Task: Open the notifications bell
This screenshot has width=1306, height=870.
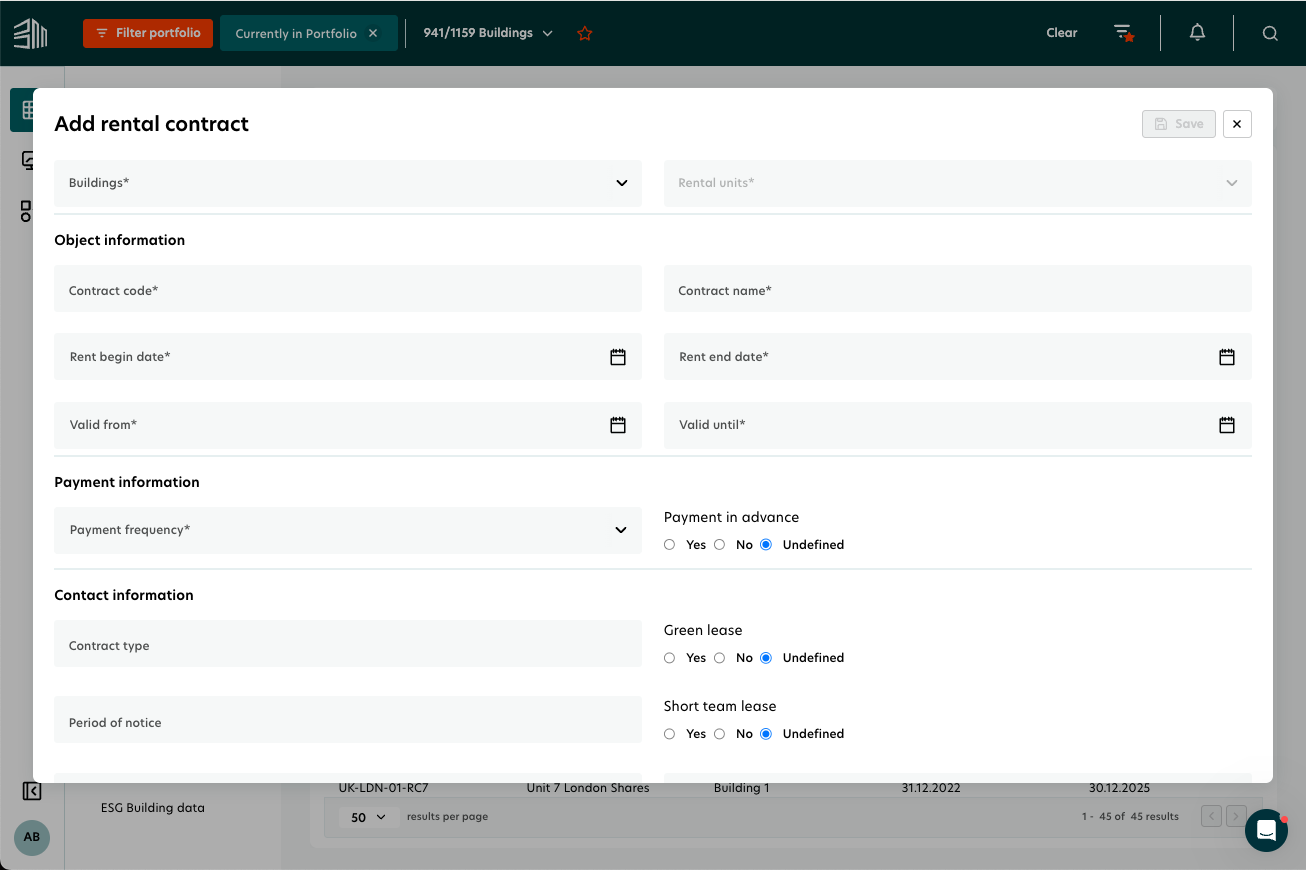Action: (x=1197, y=33)
